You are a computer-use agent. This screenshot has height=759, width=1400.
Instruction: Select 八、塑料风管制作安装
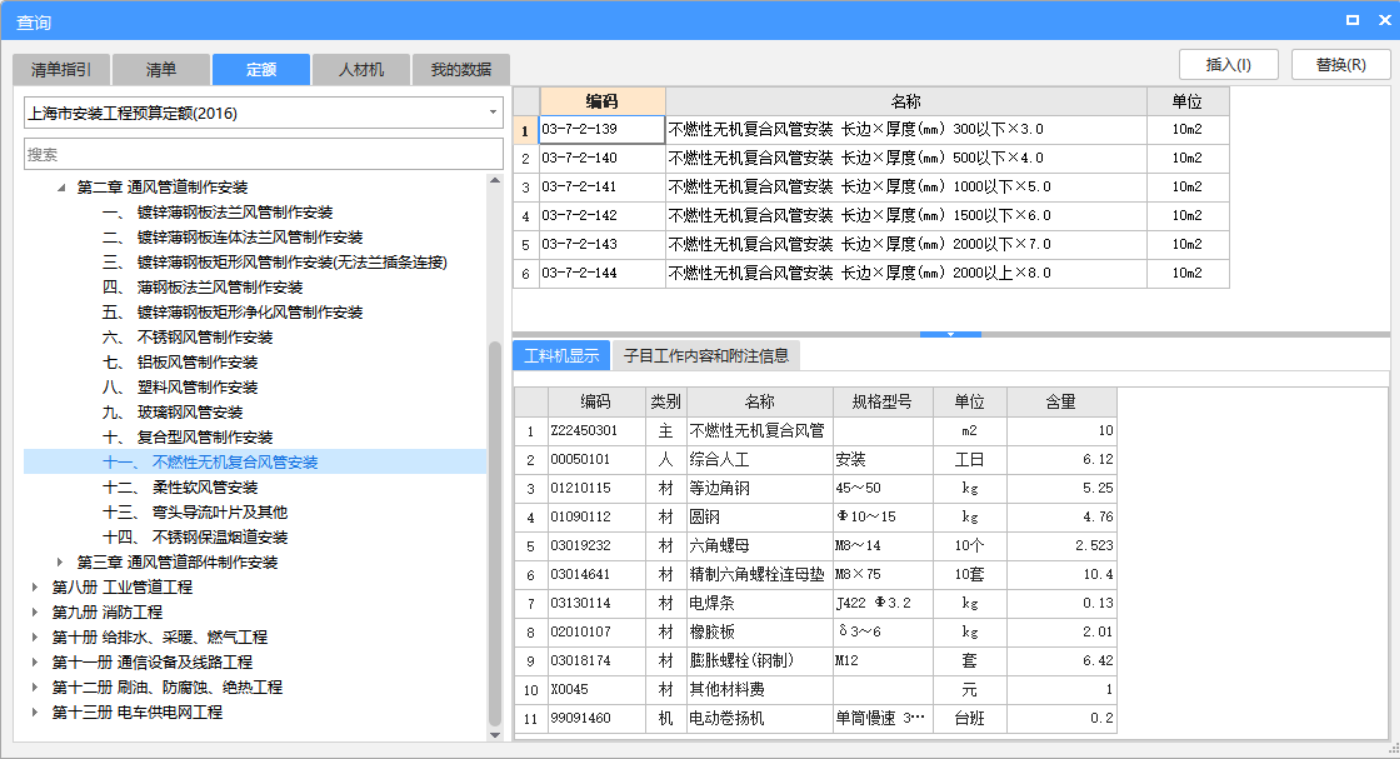click(180, 387)
